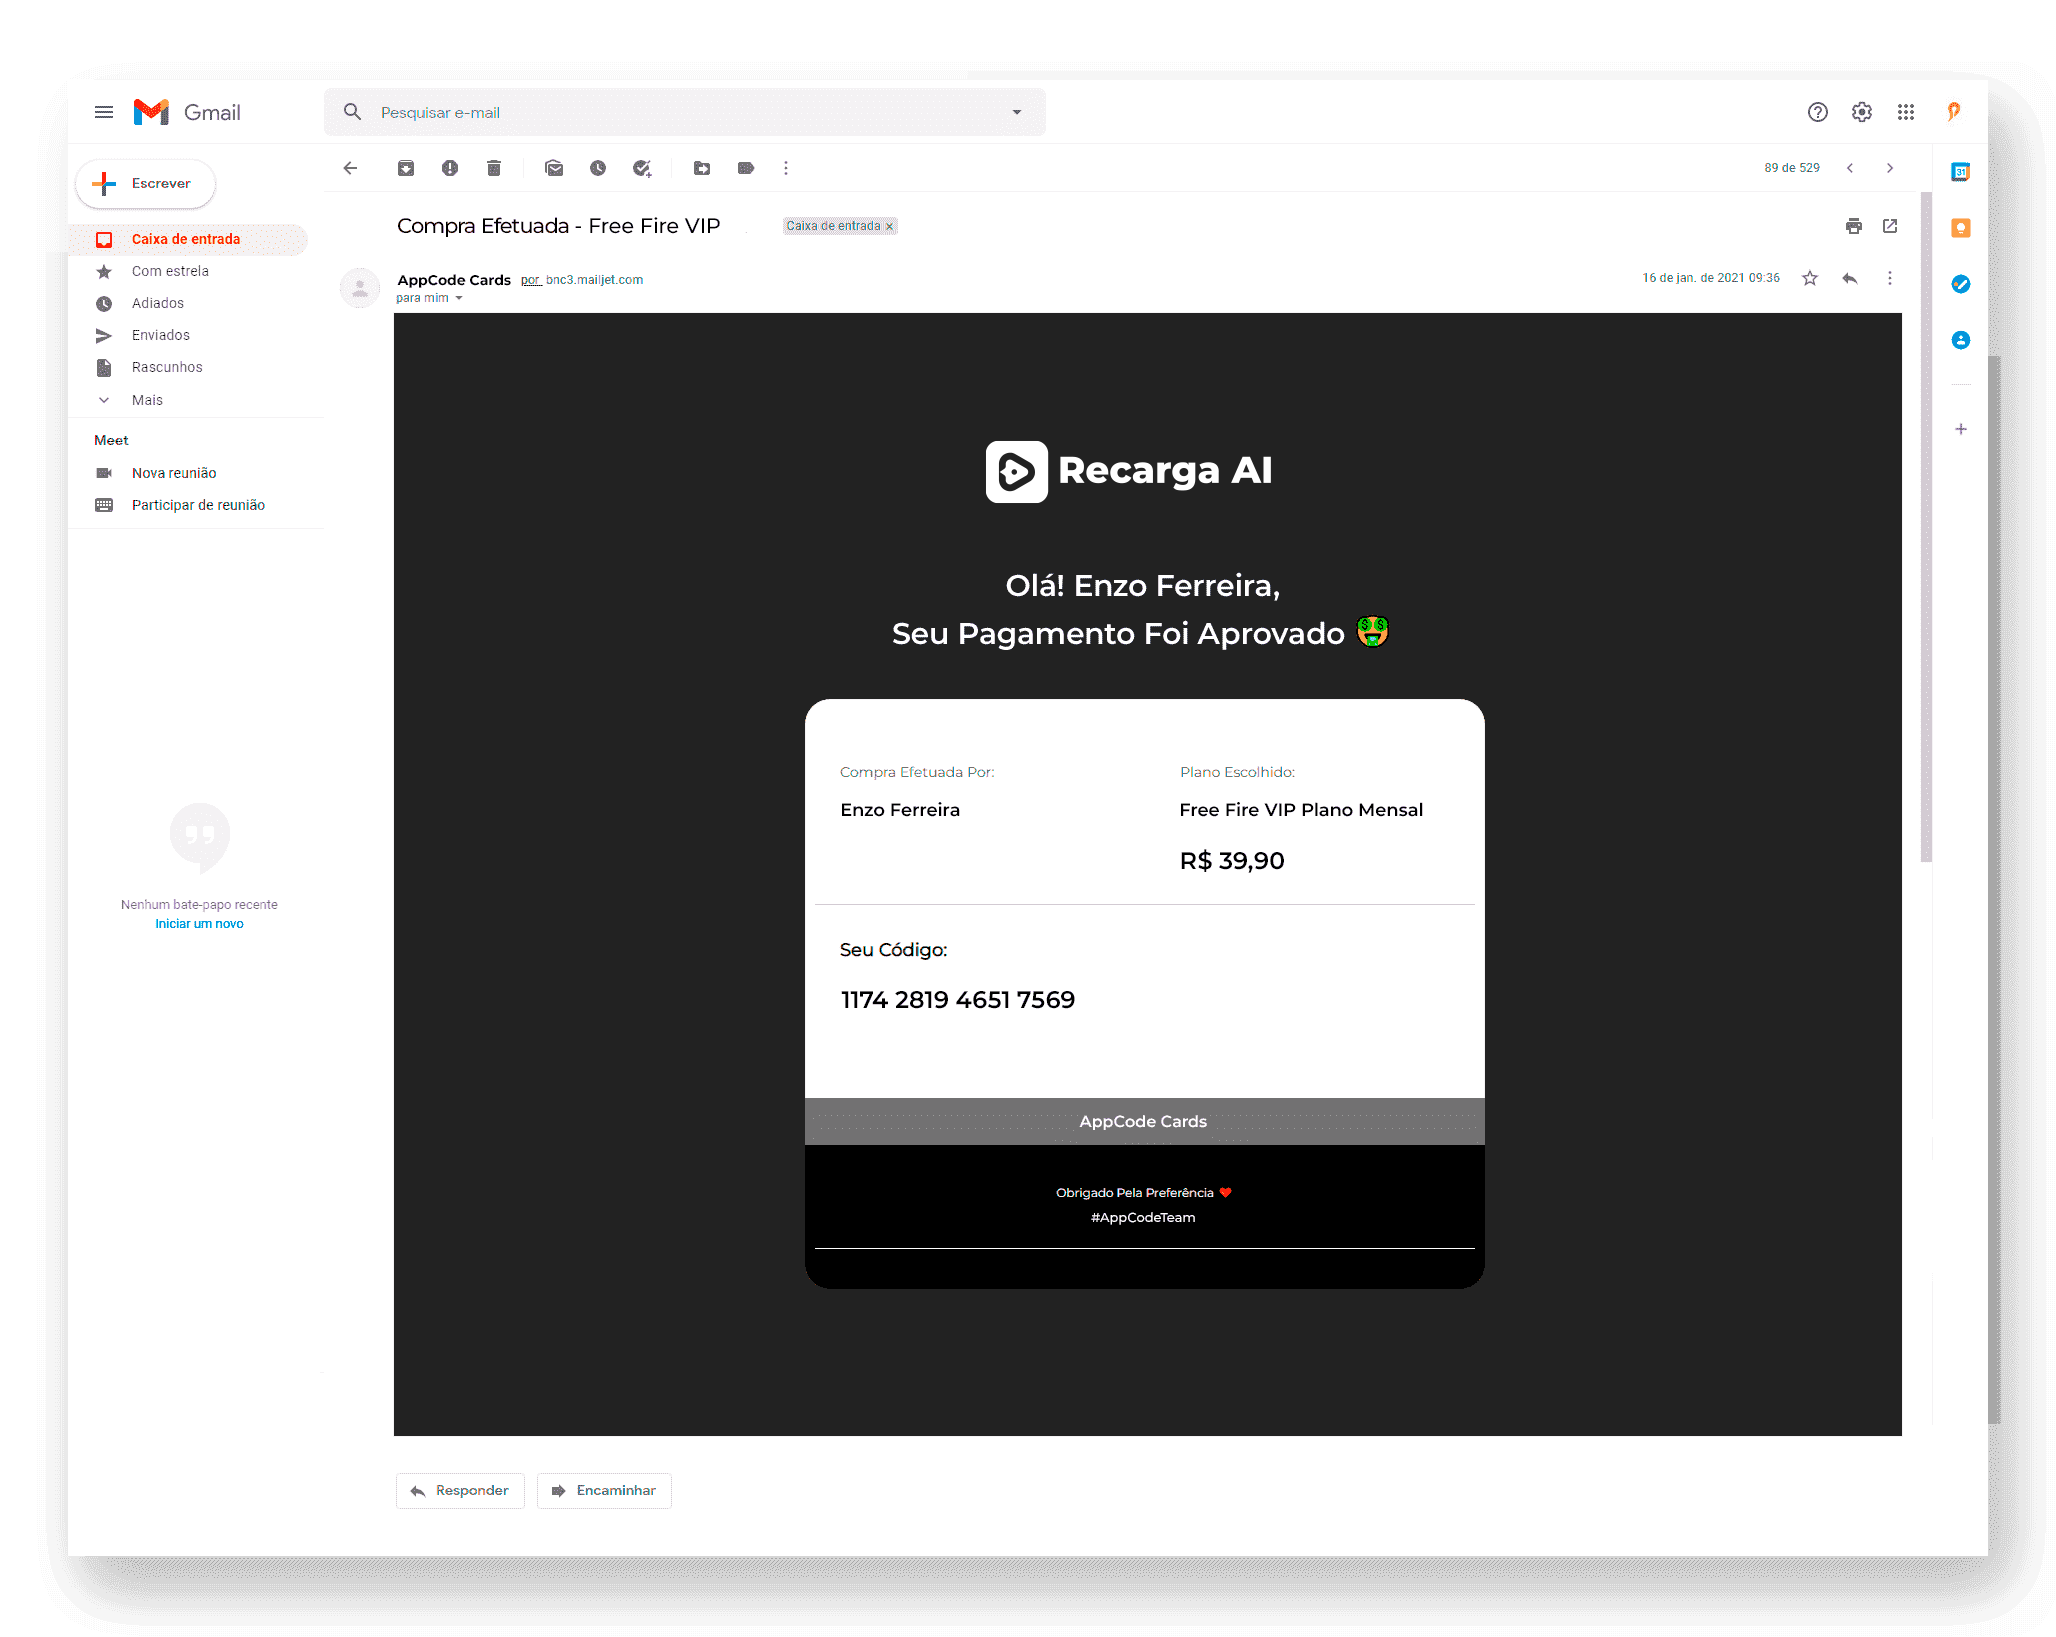Snooze this email with the clock icon
2056x1637 pixels.
pos(598,168)
